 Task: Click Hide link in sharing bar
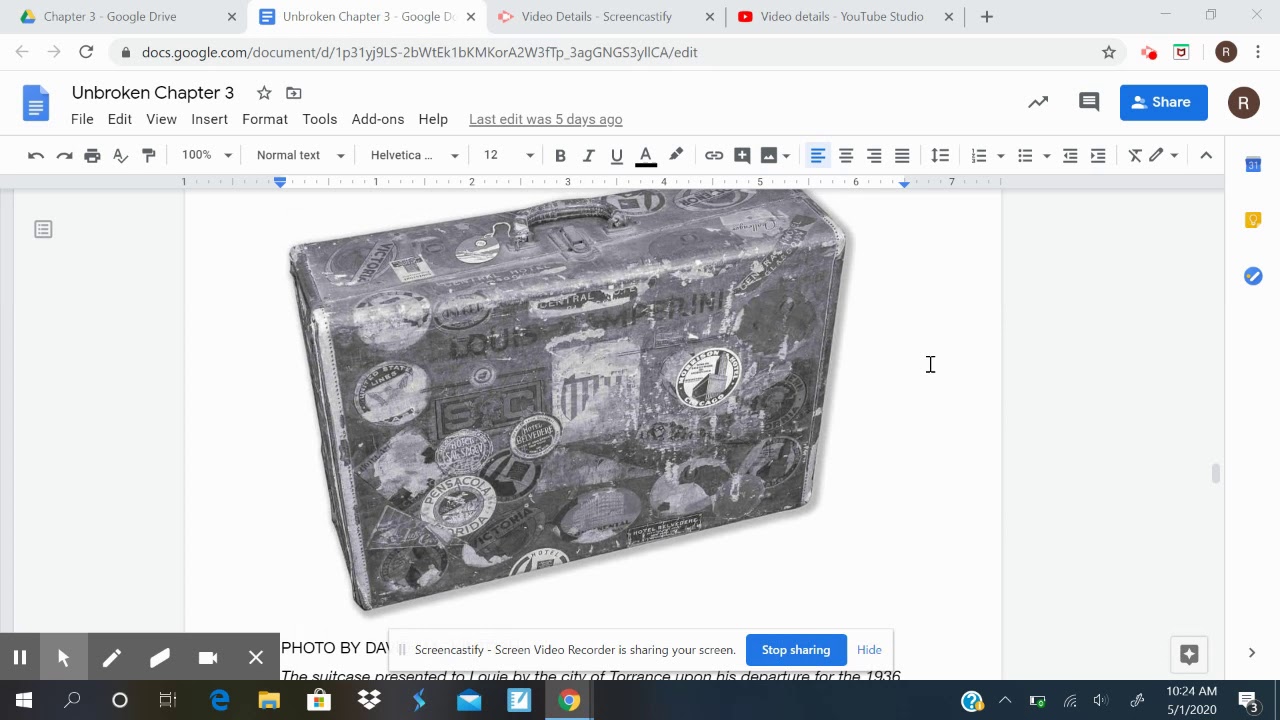click(869, 650)
